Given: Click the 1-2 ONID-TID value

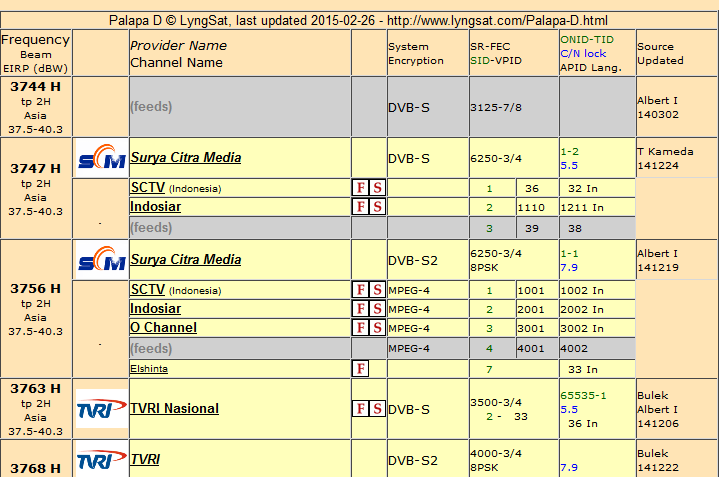Looking at the screenshot, I should (x=570, y=152).
